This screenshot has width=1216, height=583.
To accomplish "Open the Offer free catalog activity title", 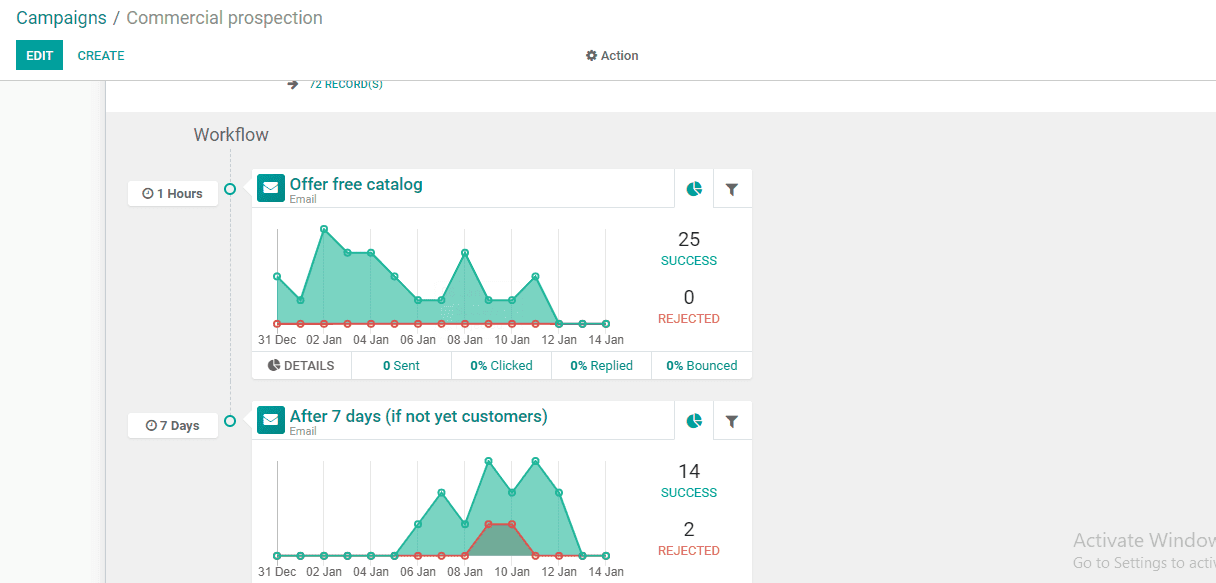I will 356,184.
